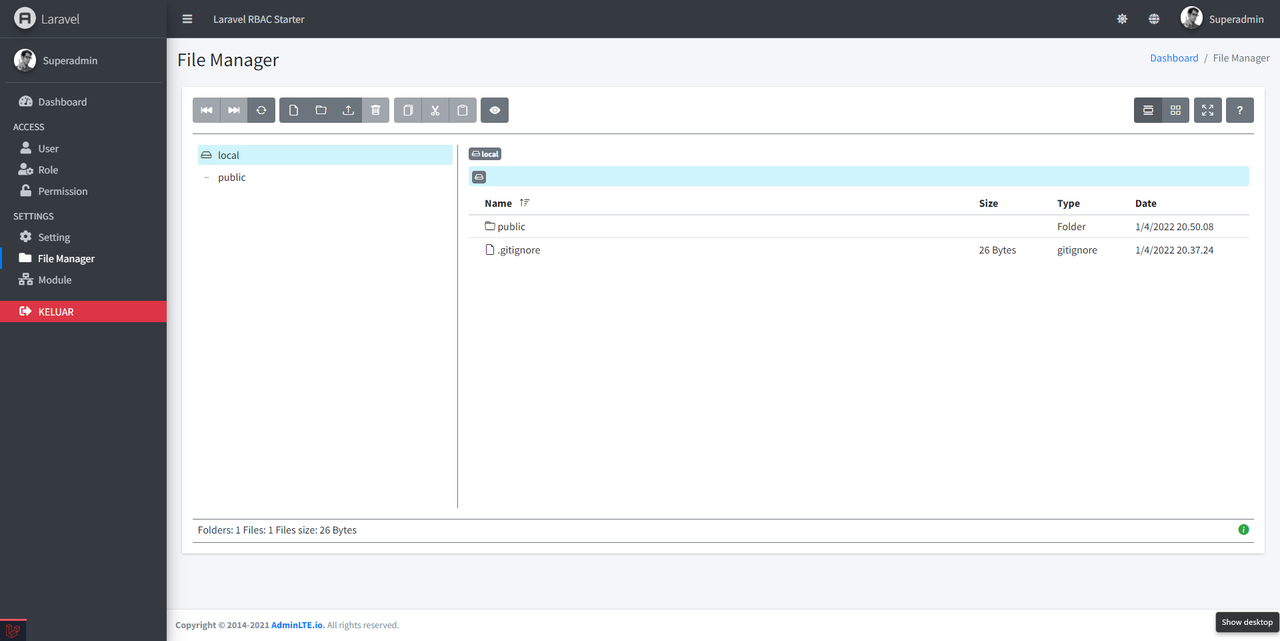Refresh the file list
This screenshot has height=641, width=1280.
point(261,110)
